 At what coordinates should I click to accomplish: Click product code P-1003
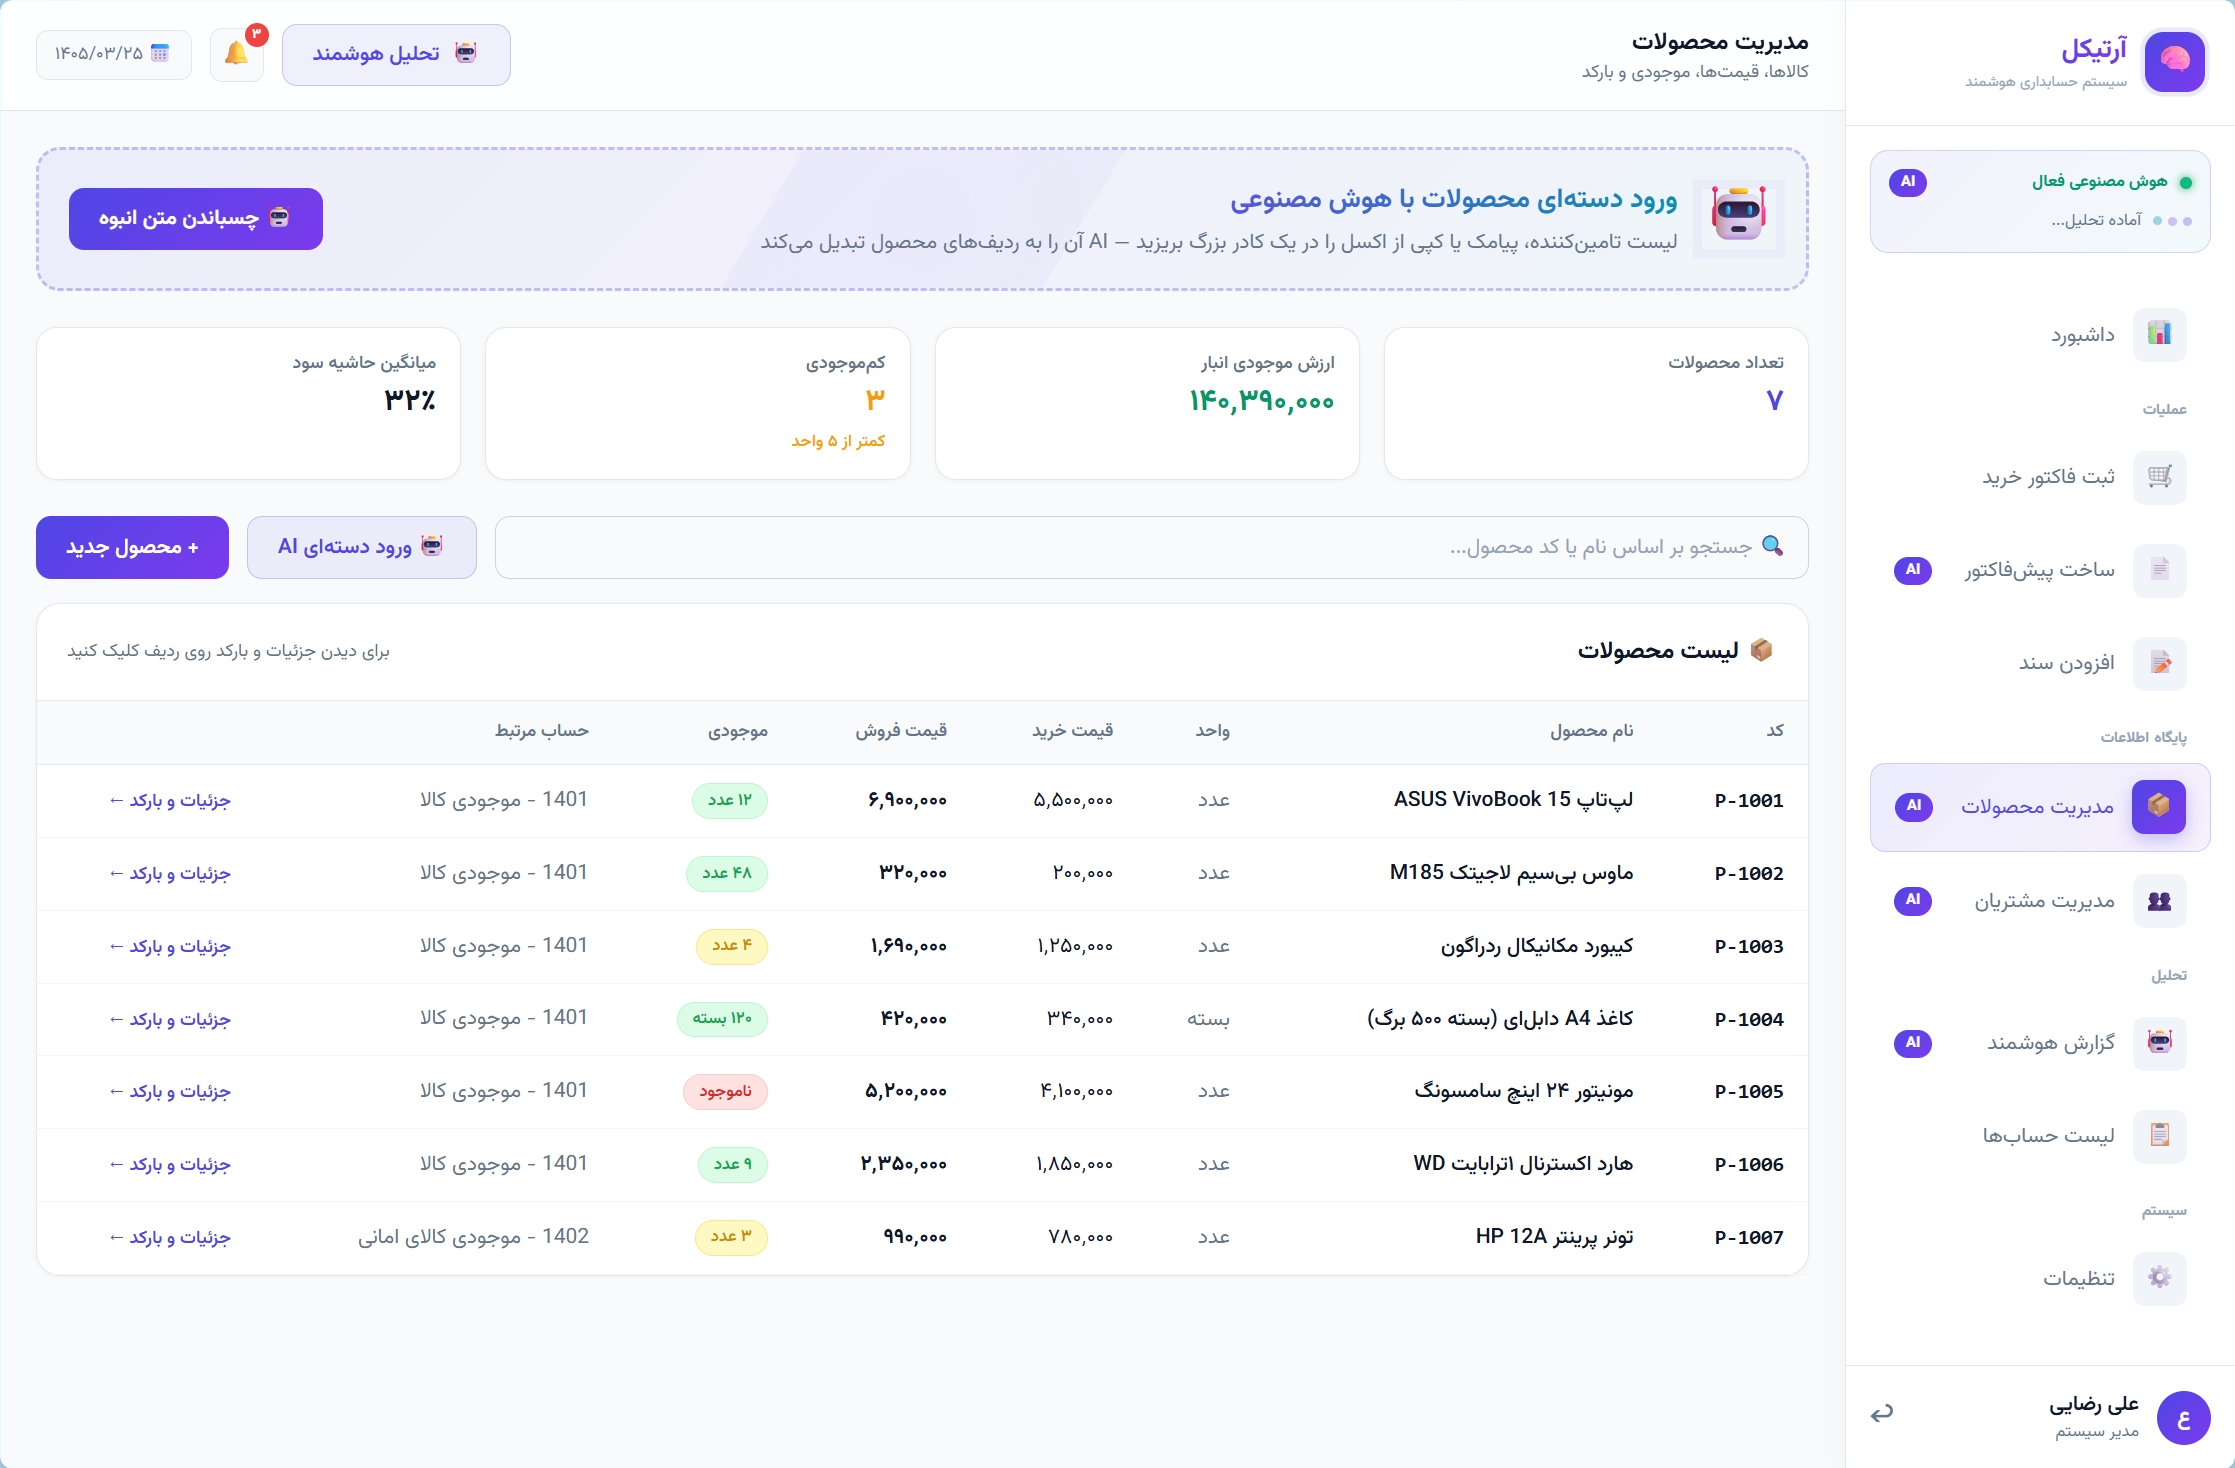click(x=1749, y=947)
